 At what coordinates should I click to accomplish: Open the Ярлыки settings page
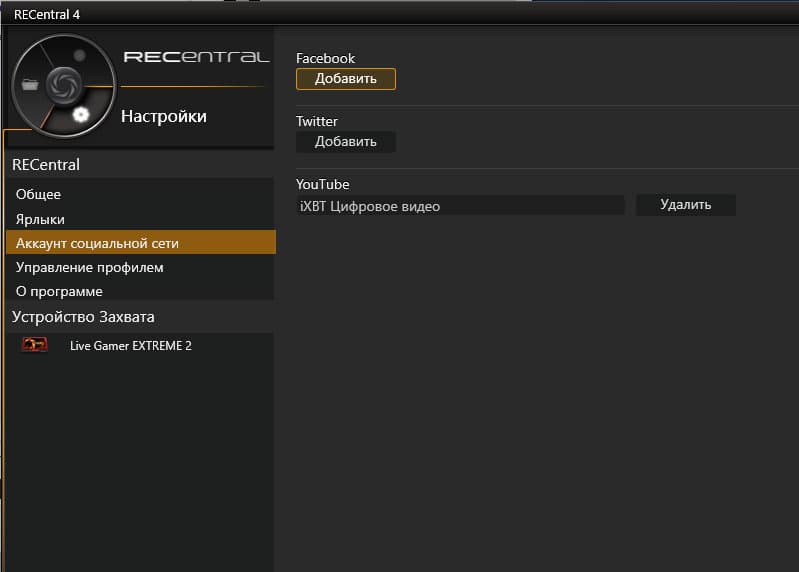[141, 219]
